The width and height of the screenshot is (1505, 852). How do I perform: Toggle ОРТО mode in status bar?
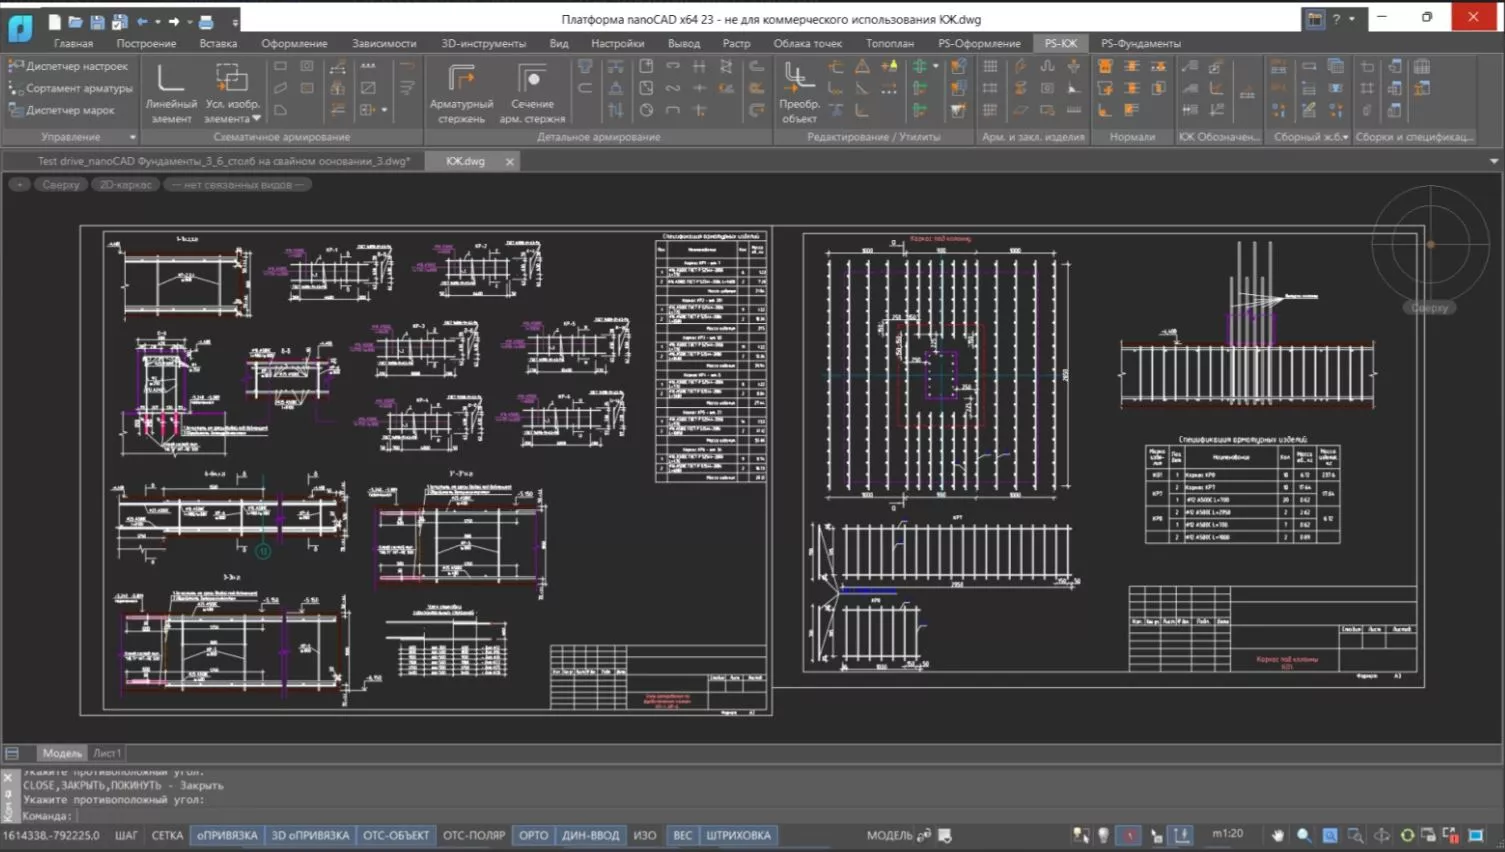pyautogui.click(x=533, y=835)
